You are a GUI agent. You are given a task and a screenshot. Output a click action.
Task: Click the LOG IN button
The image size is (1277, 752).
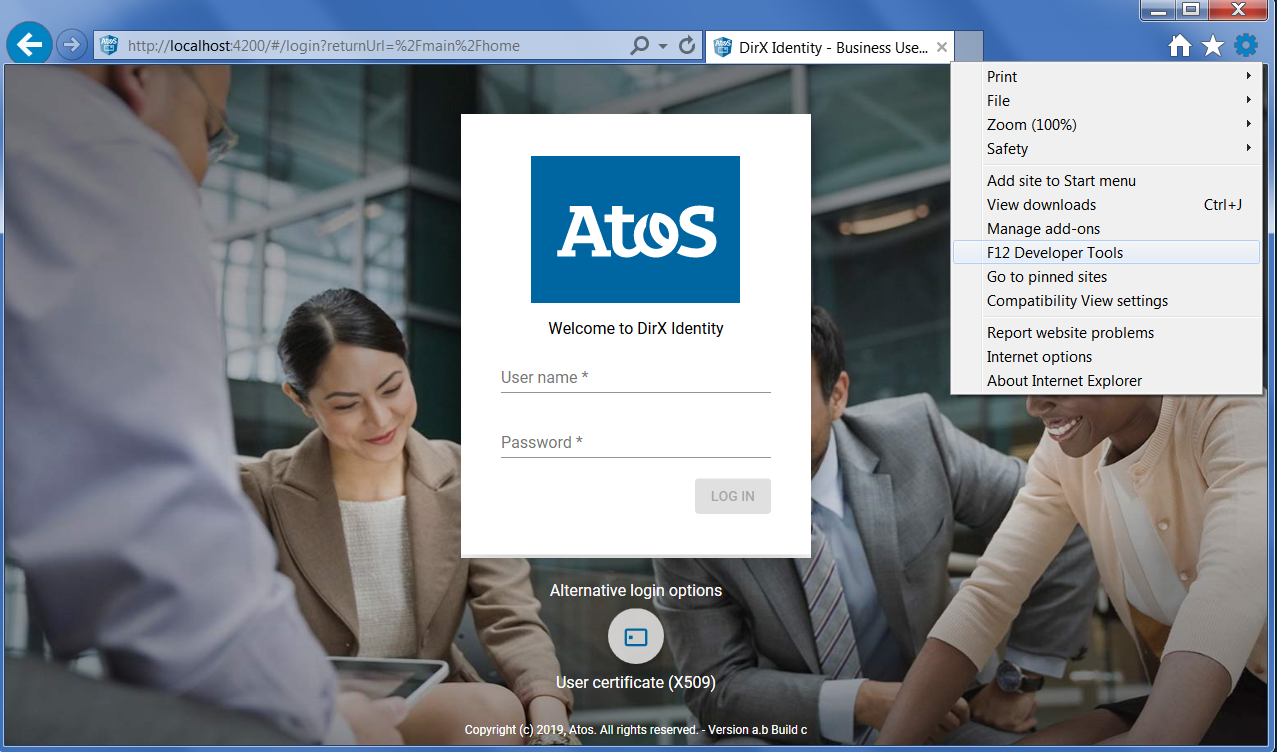pyautogui.click(x=732, y=495)
